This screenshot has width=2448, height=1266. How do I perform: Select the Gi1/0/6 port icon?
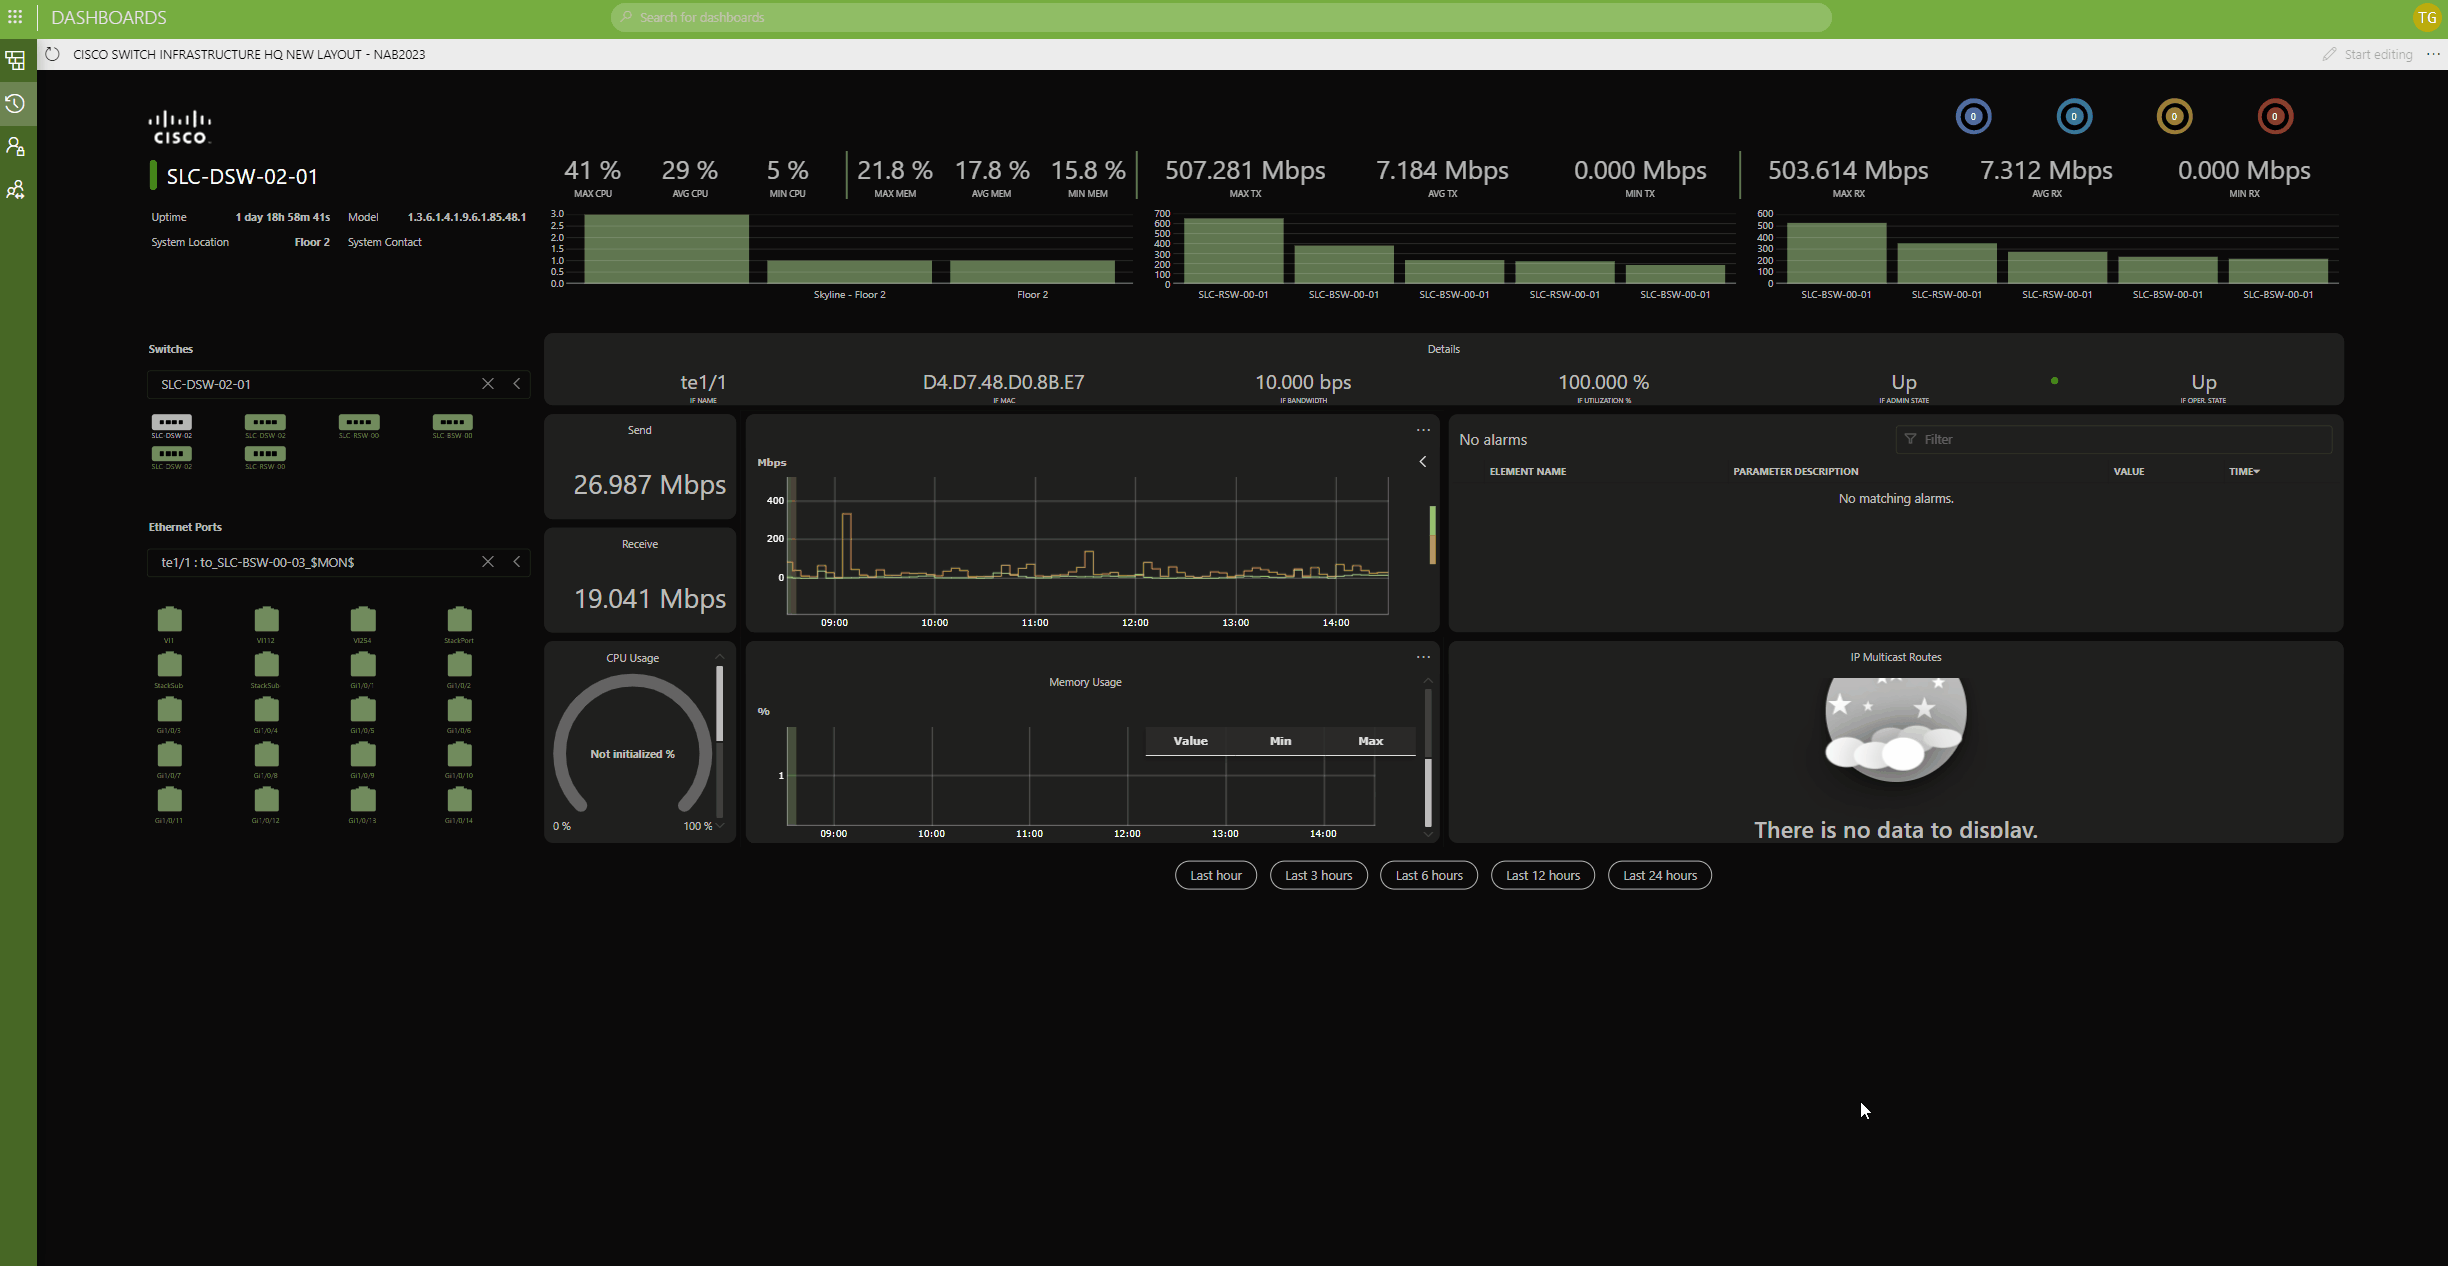tap(459, 709)
